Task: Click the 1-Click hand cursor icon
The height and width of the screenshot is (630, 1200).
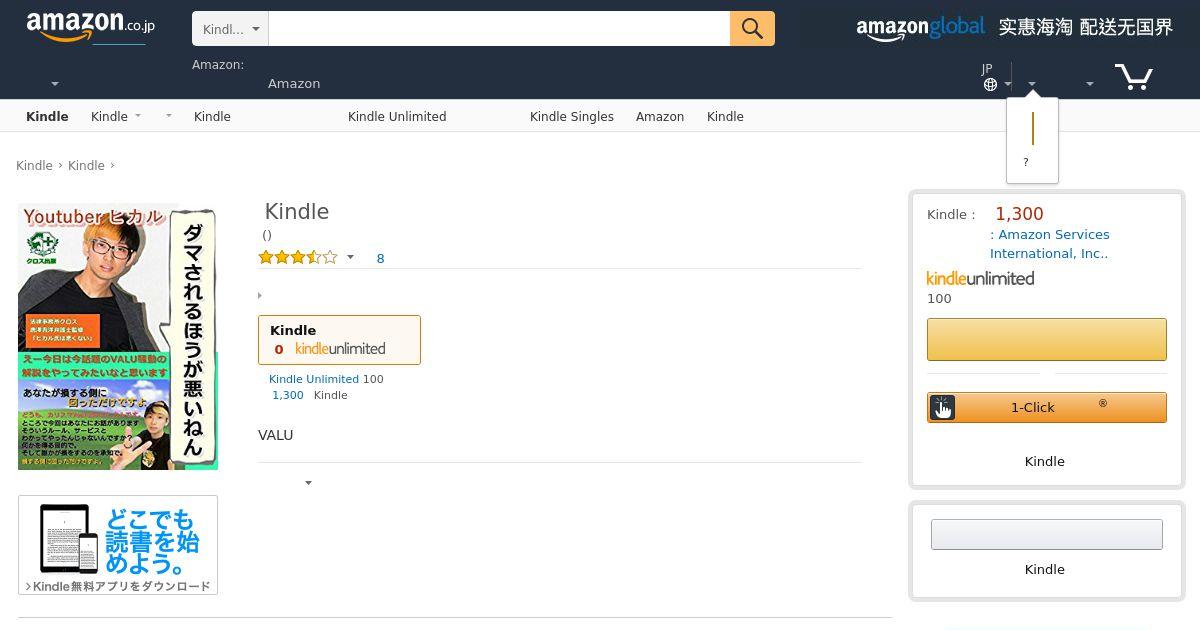Action: [942, 407]
